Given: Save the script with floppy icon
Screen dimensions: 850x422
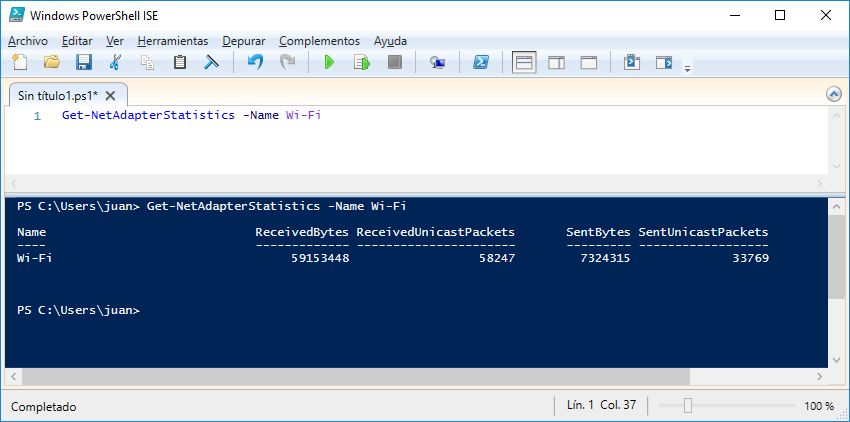Looking at the screenshot, I should coord(83,62).
